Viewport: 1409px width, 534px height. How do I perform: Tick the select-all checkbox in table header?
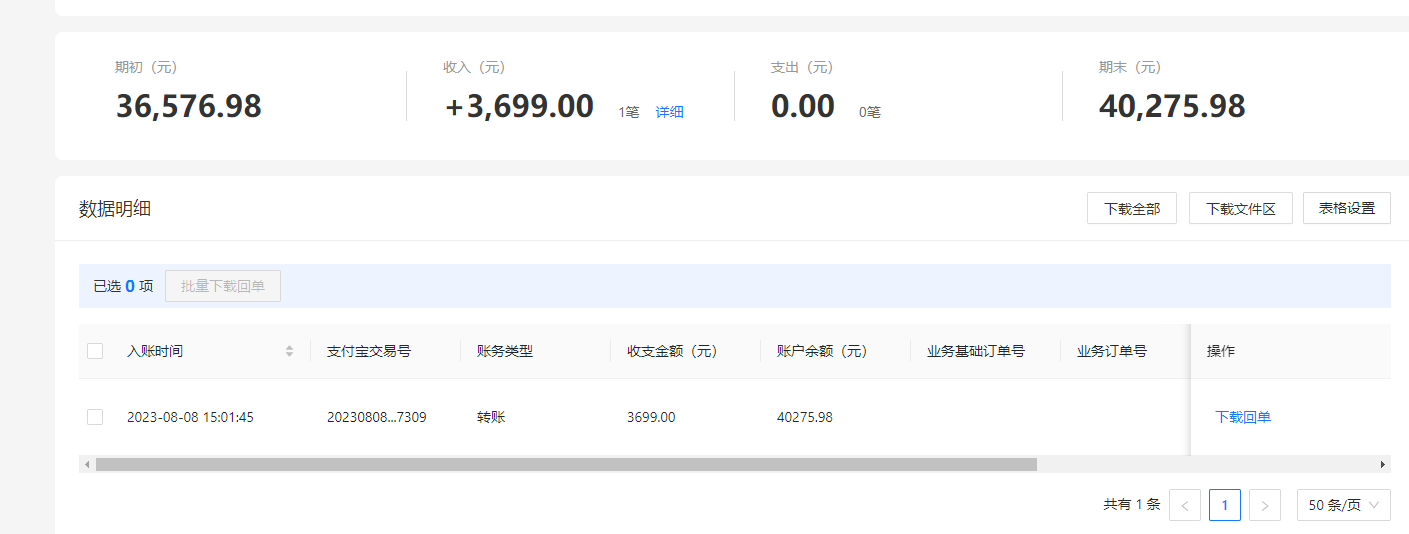click(95, 351)
